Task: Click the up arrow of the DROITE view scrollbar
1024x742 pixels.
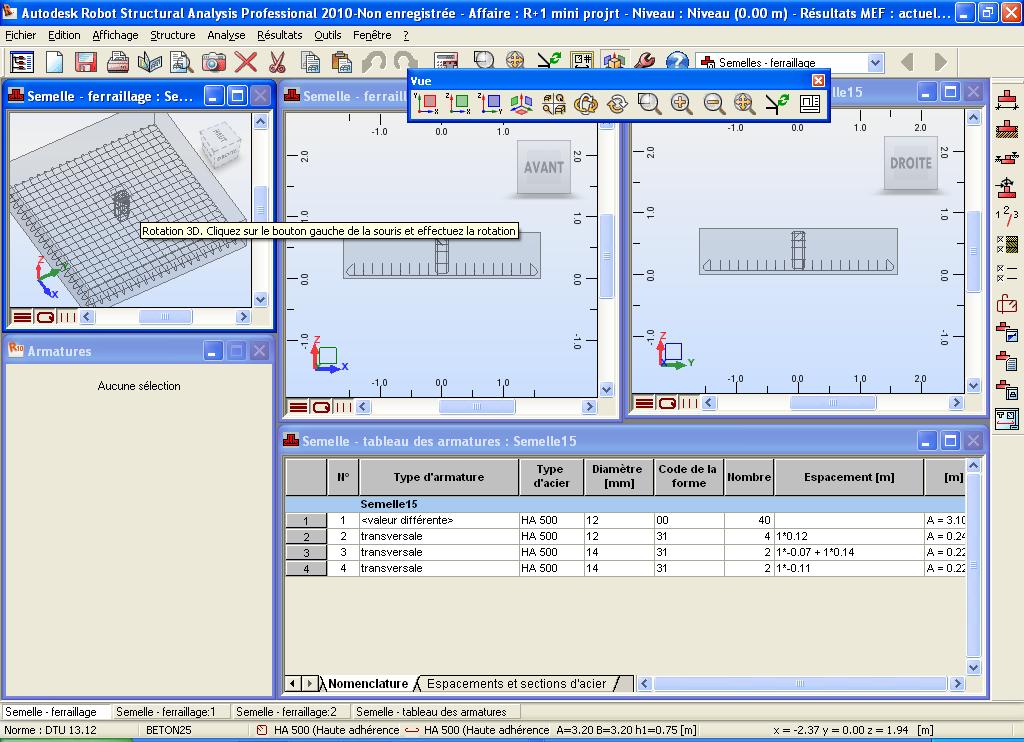Action: (x=973, y=118)
